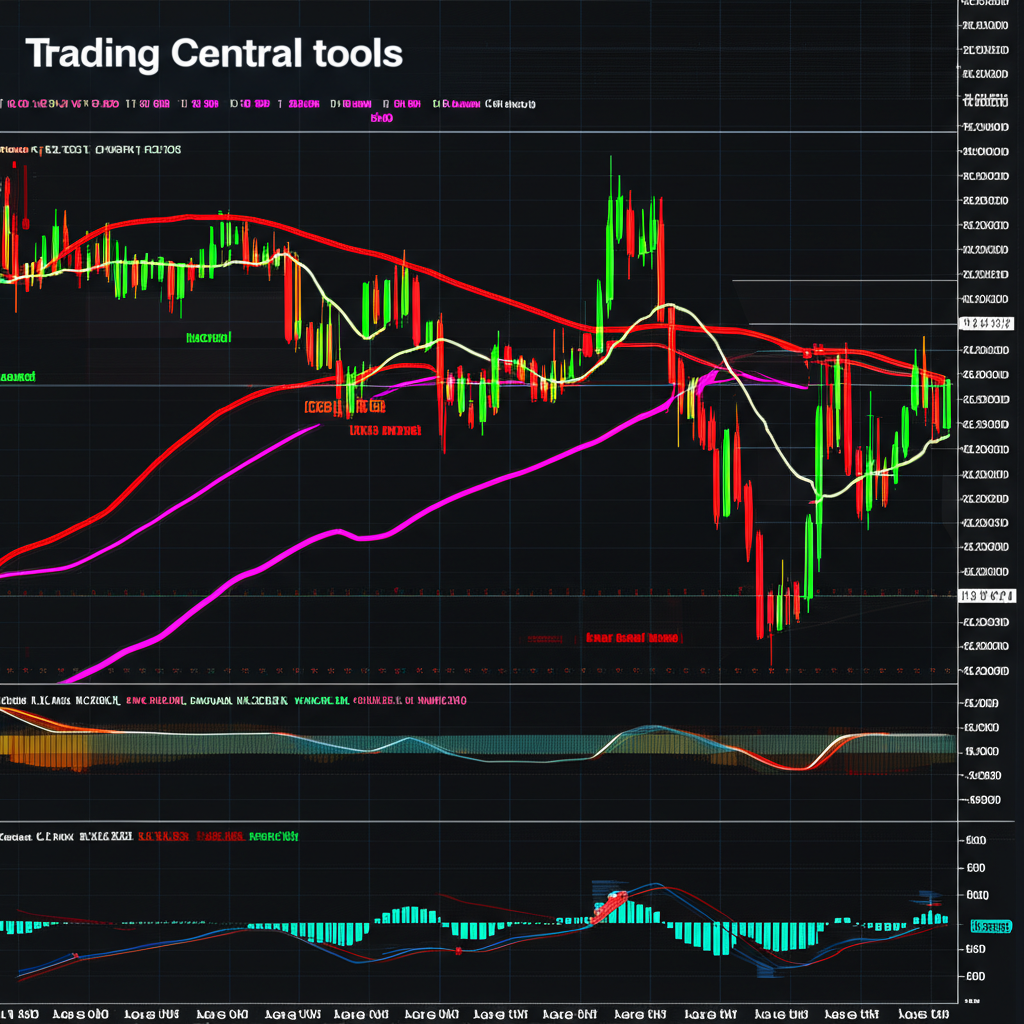Image resolution: width=1024 pixels, height=1024 pixels.
Task: Click the green annotation label under the early candles
Action: [x=208, y=338]
